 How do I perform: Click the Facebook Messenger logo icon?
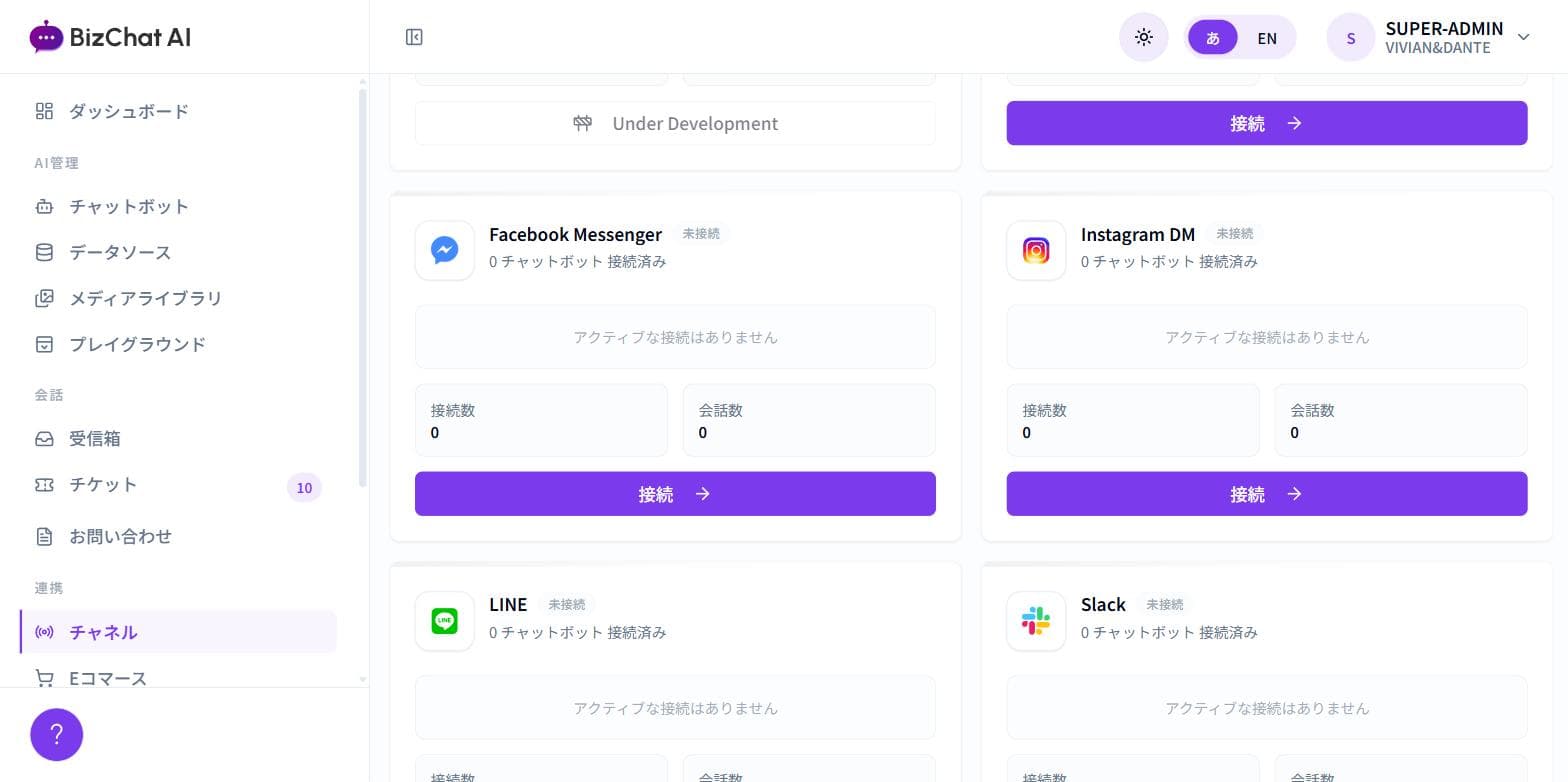(x=445, y=250)
